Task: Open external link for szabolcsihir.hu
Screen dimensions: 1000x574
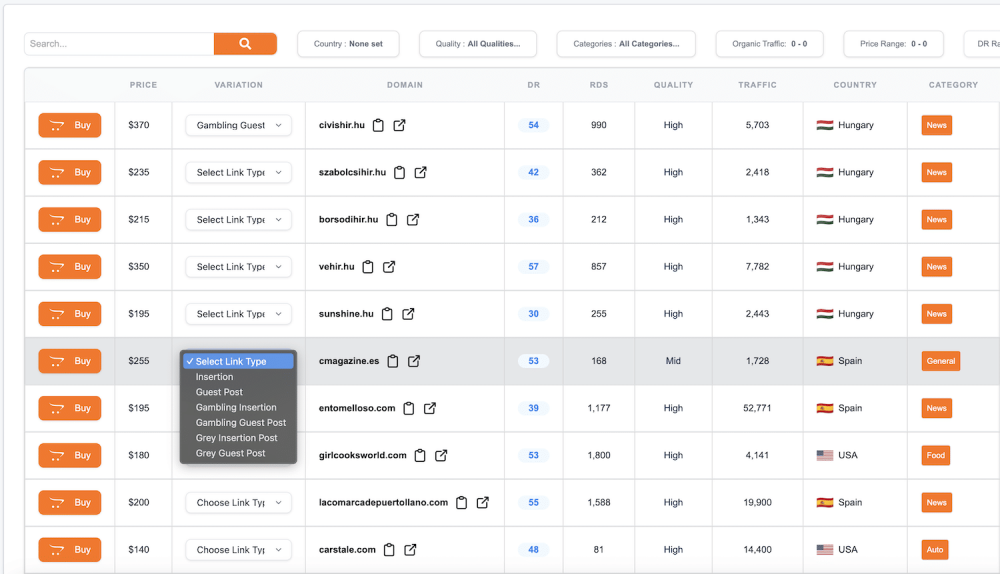Action: pyautogui.click(x=420, y=172)
